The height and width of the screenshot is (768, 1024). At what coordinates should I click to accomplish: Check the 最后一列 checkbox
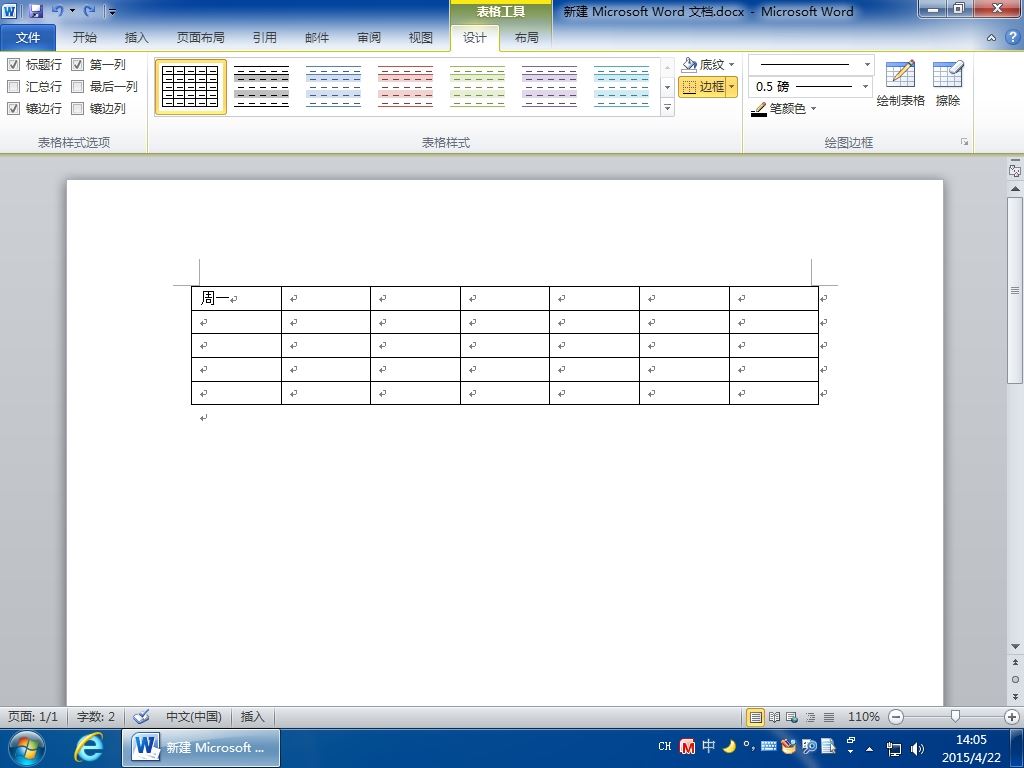(x=78, y=86)
